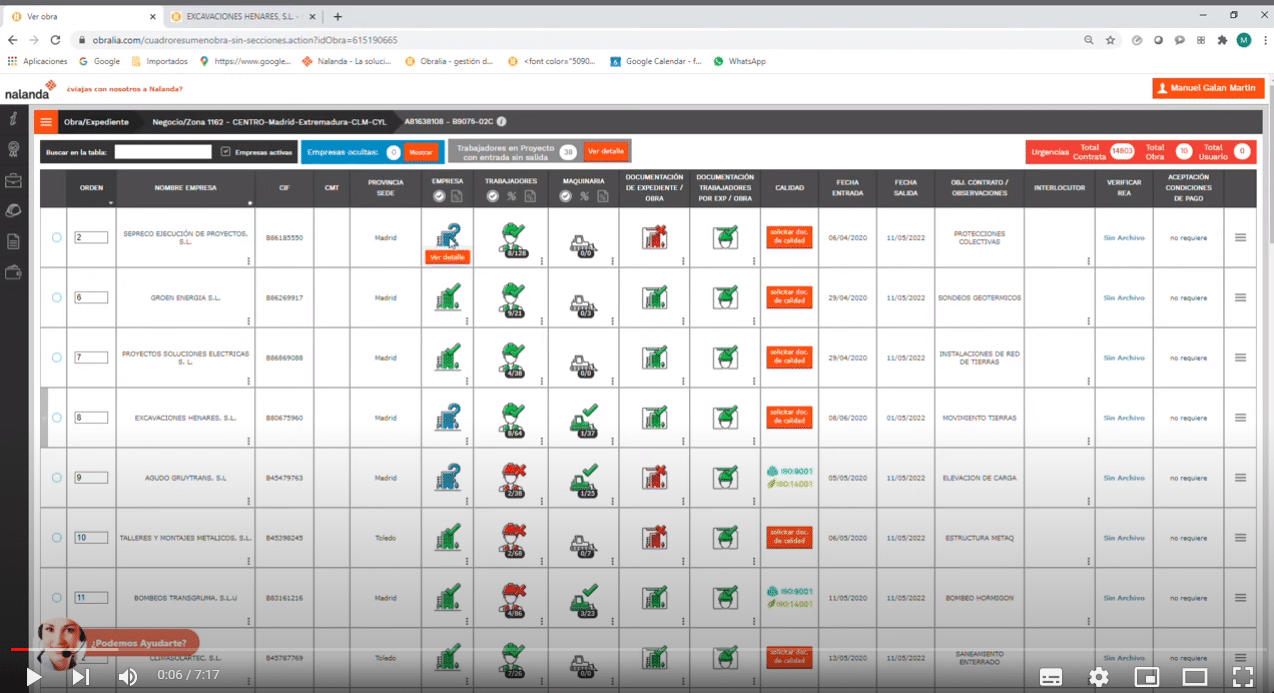Open Trabajadores icon for SEPRECO row
The height and width of the screenshot is (693, 1274).
[514, 237]
